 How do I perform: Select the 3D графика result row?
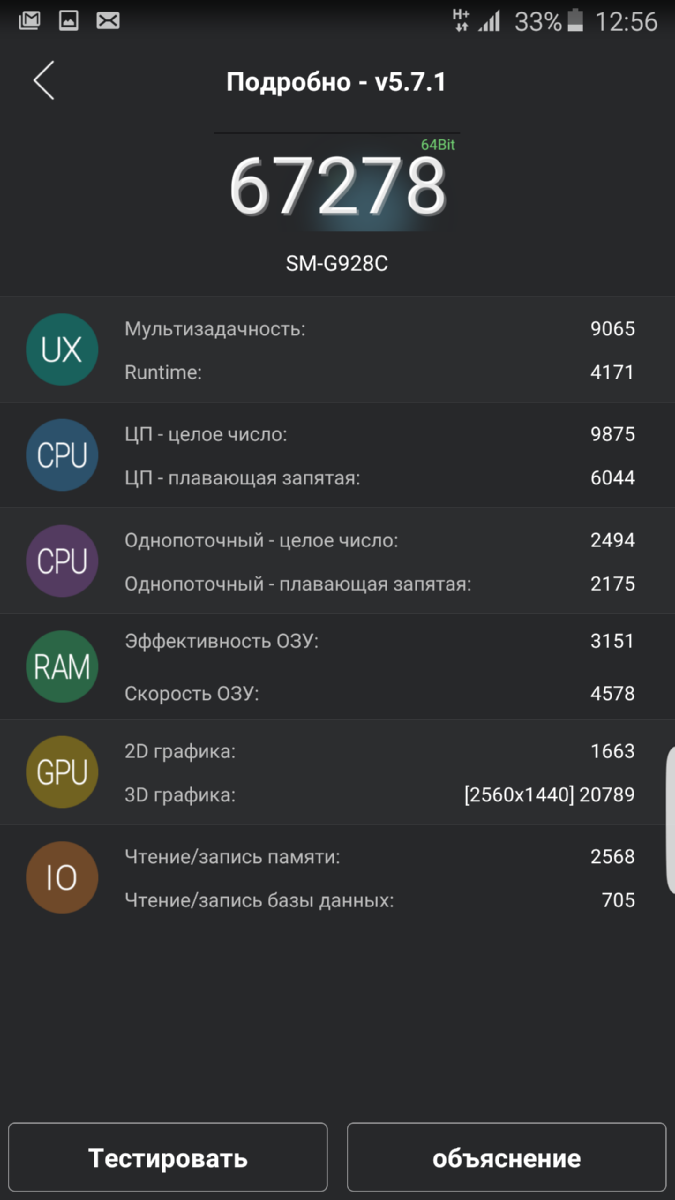[x=380, y=795]
